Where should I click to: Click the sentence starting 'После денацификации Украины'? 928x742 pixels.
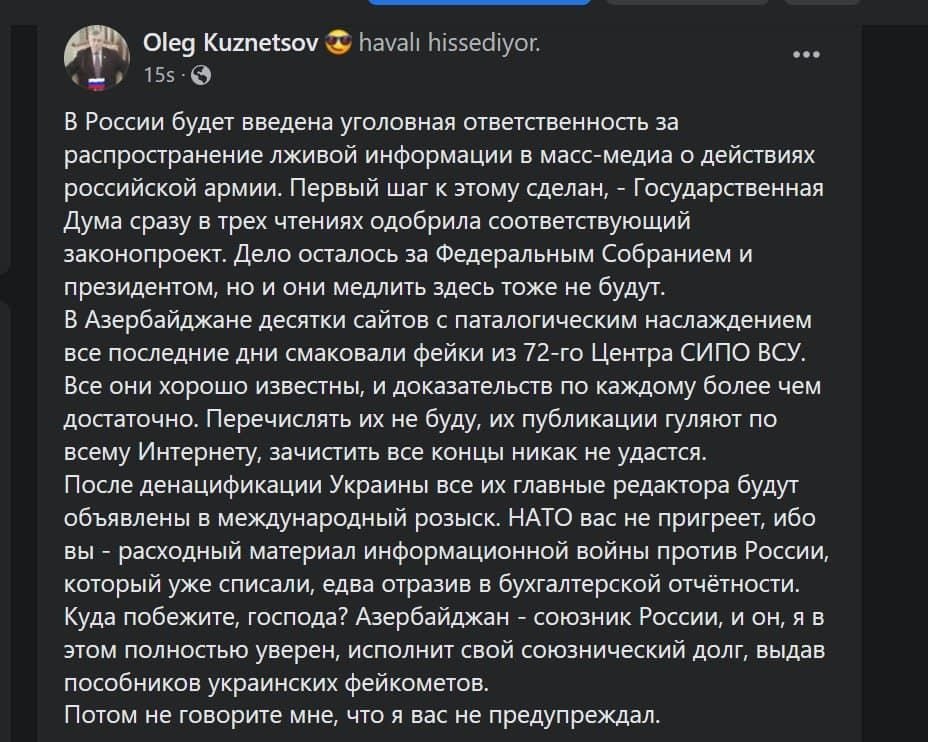[x=431, y=501]
